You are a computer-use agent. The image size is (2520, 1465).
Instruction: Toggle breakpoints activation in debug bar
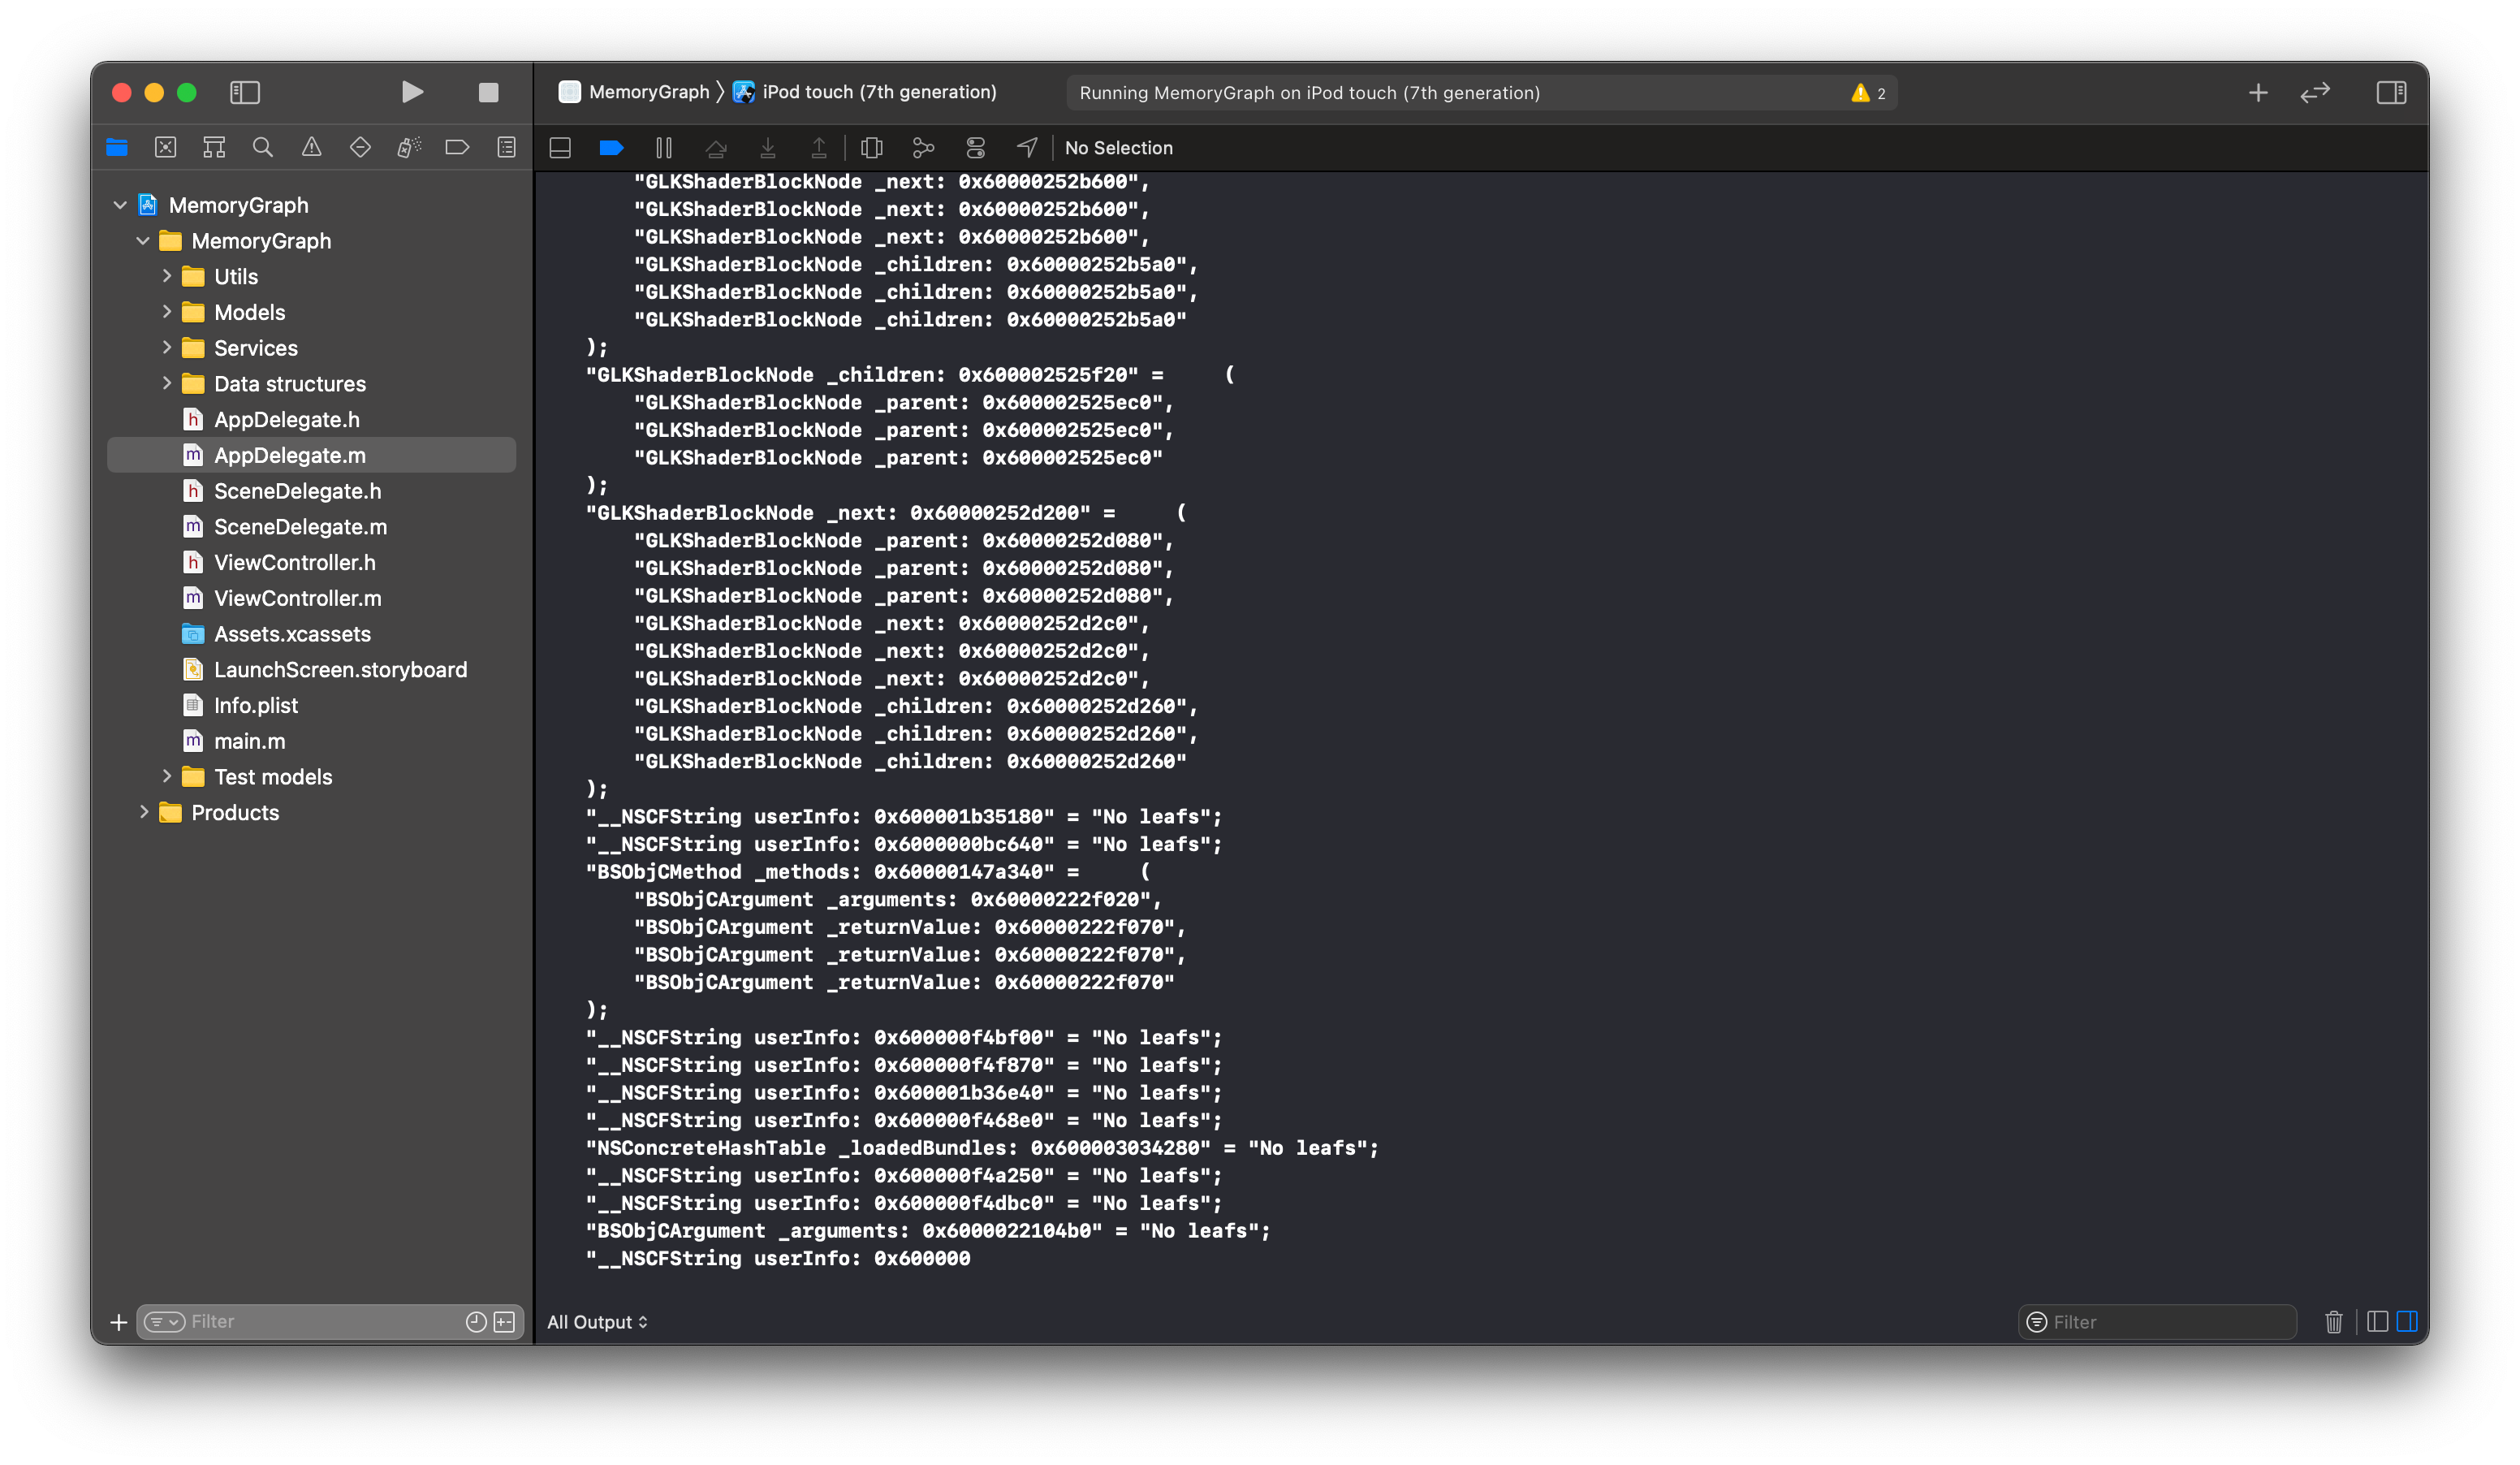[611, 148]
